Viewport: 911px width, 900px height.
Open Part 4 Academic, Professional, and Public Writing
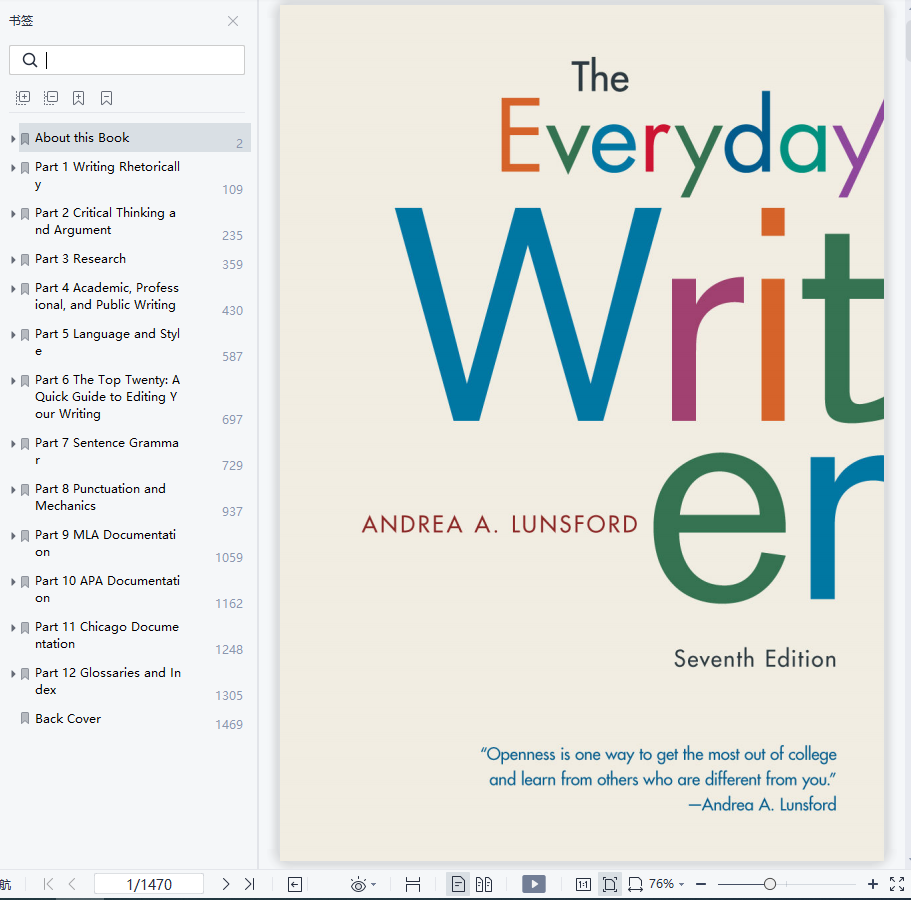coord(107,296)
